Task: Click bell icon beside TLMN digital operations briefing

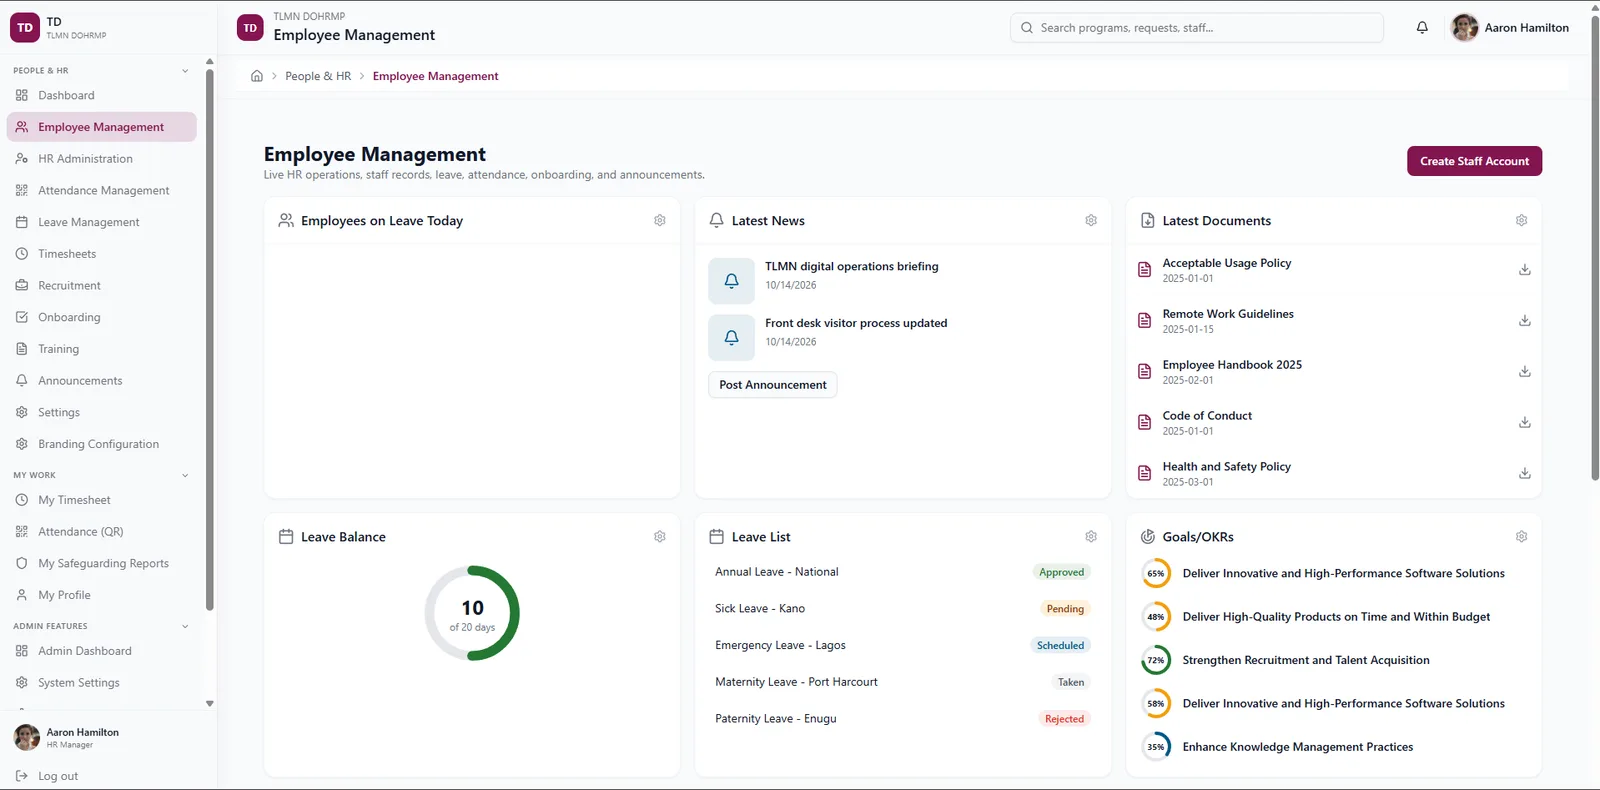Action: point(732,281)
